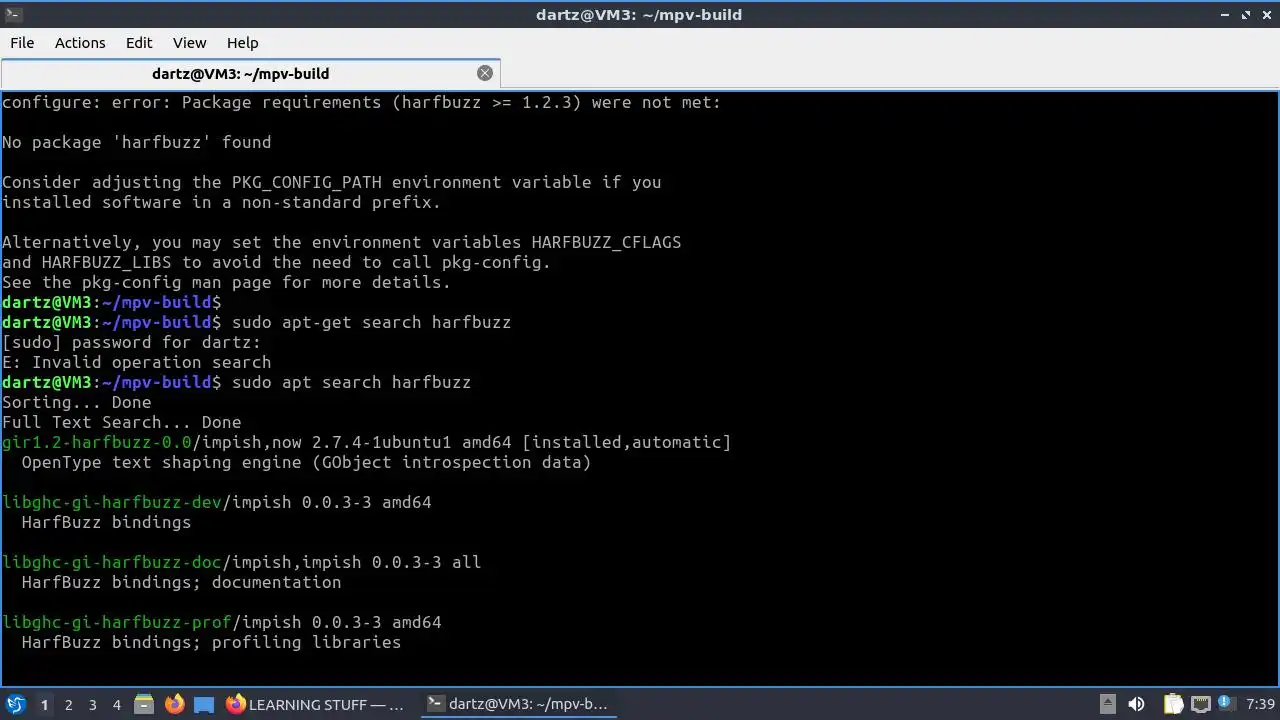The width and height of the screenshot is (1280, 720).
Task: Open the Lubuntu application menu icon
Action: click(x=15, y=704)
